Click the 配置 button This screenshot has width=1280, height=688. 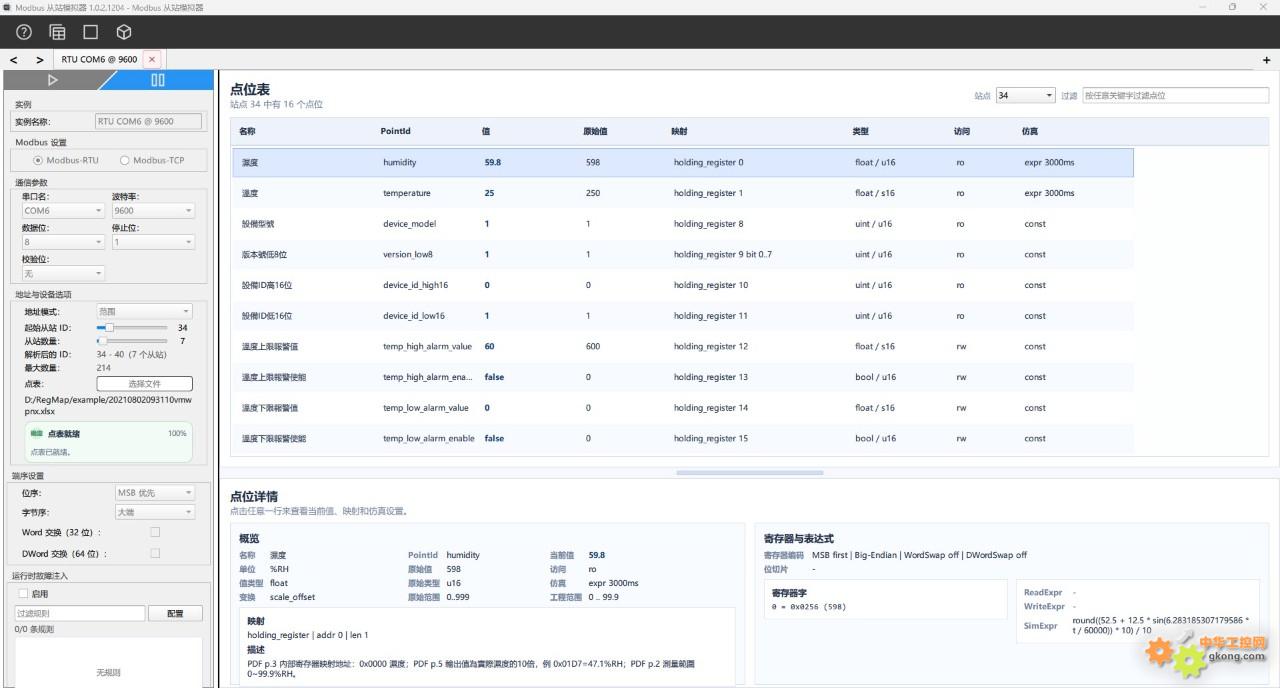click(x=175, y=613)
